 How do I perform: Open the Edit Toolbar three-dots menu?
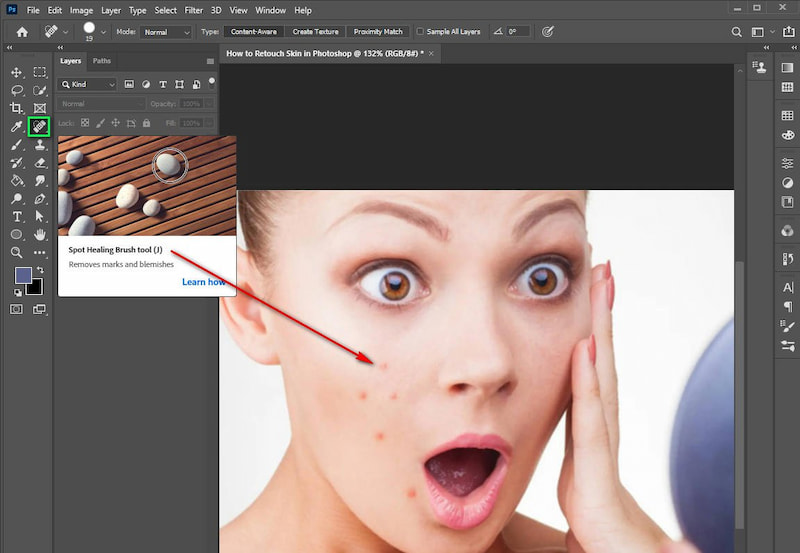click(x=39, y=252)
